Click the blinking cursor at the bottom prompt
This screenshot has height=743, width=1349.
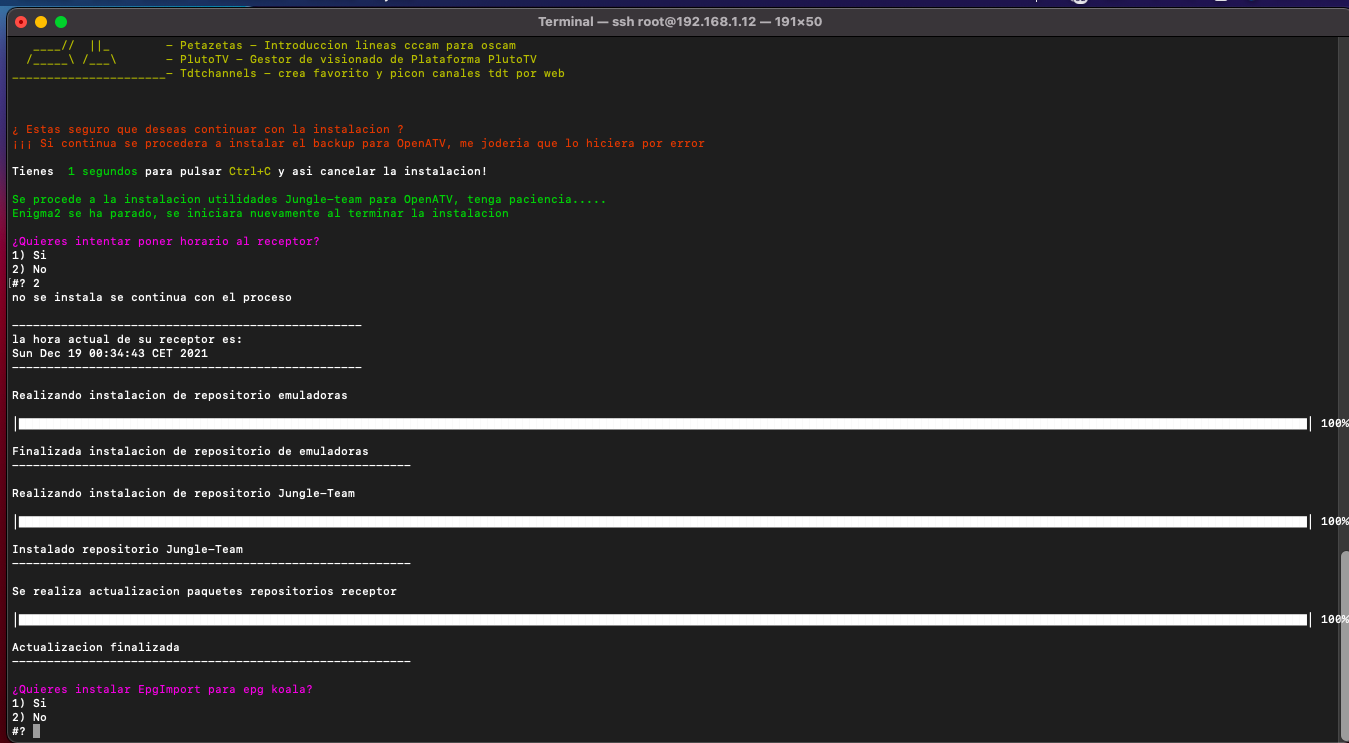[x=36, y=731]
